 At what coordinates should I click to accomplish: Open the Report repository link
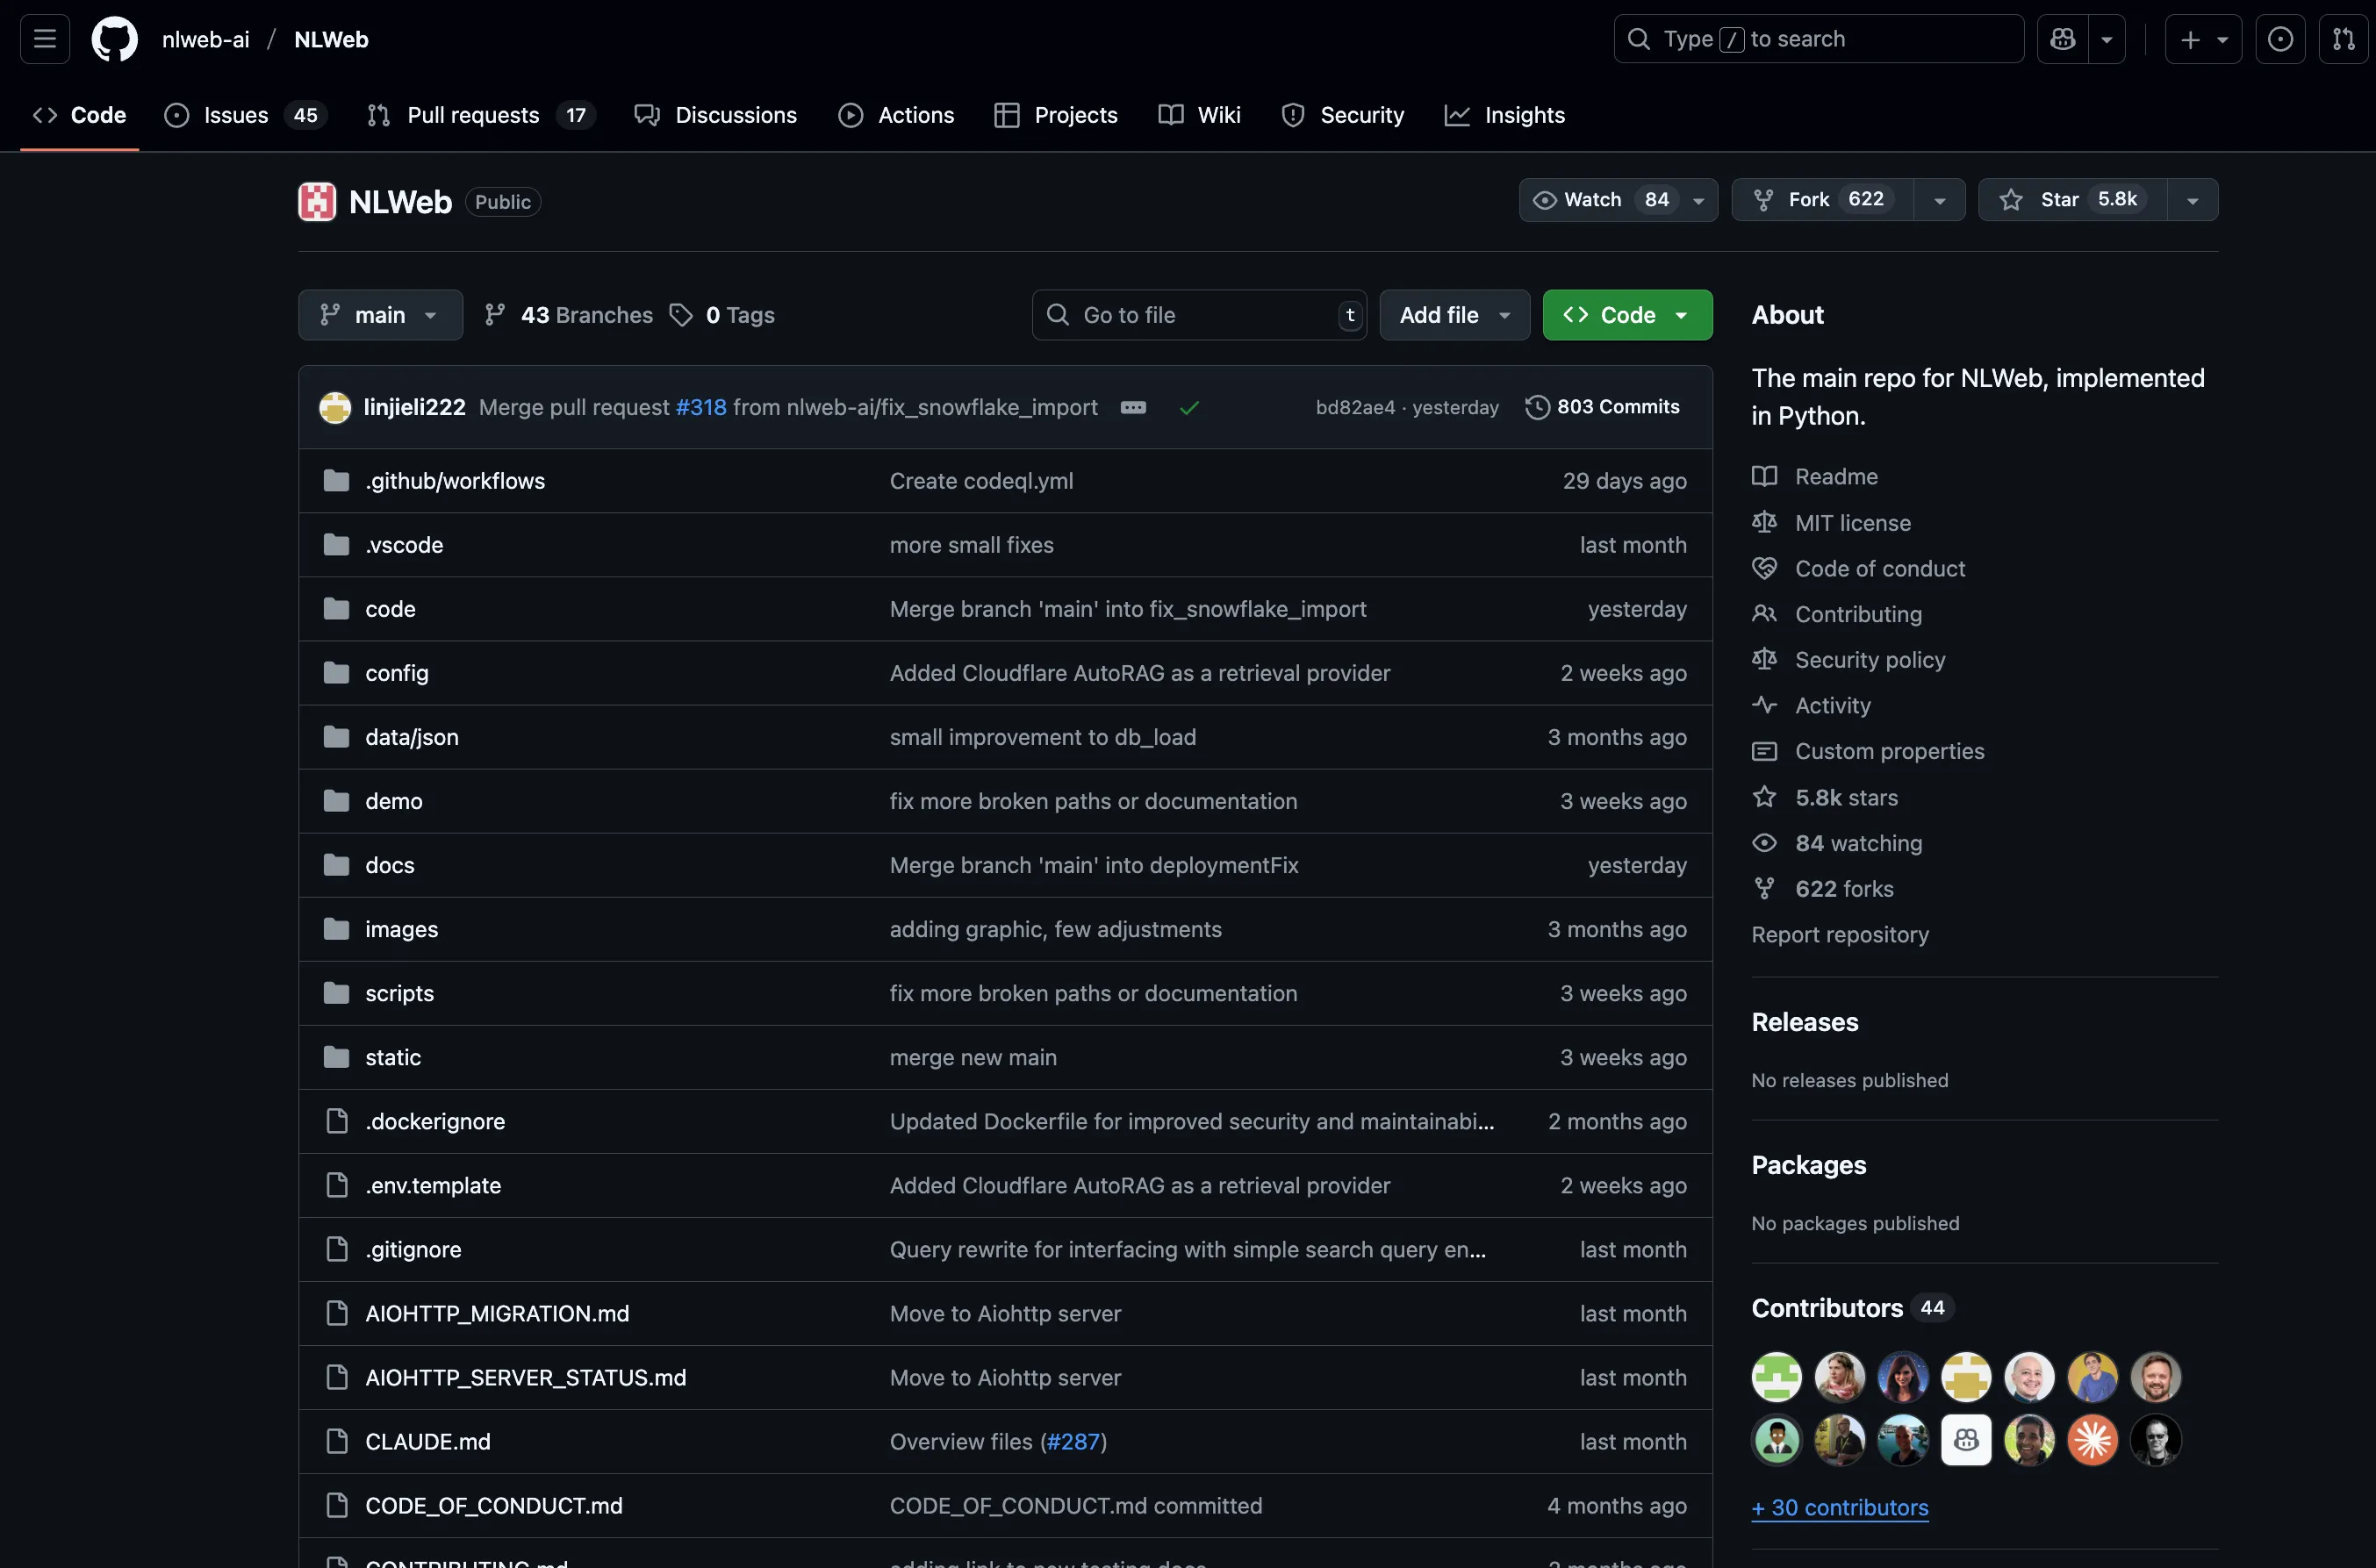click(1840, 934)
